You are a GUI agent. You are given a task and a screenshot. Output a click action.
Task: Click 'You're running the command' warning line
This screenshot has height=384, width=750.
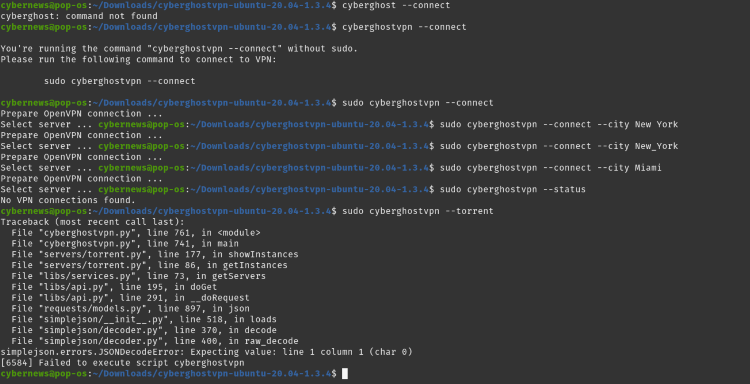pos(179,49)
